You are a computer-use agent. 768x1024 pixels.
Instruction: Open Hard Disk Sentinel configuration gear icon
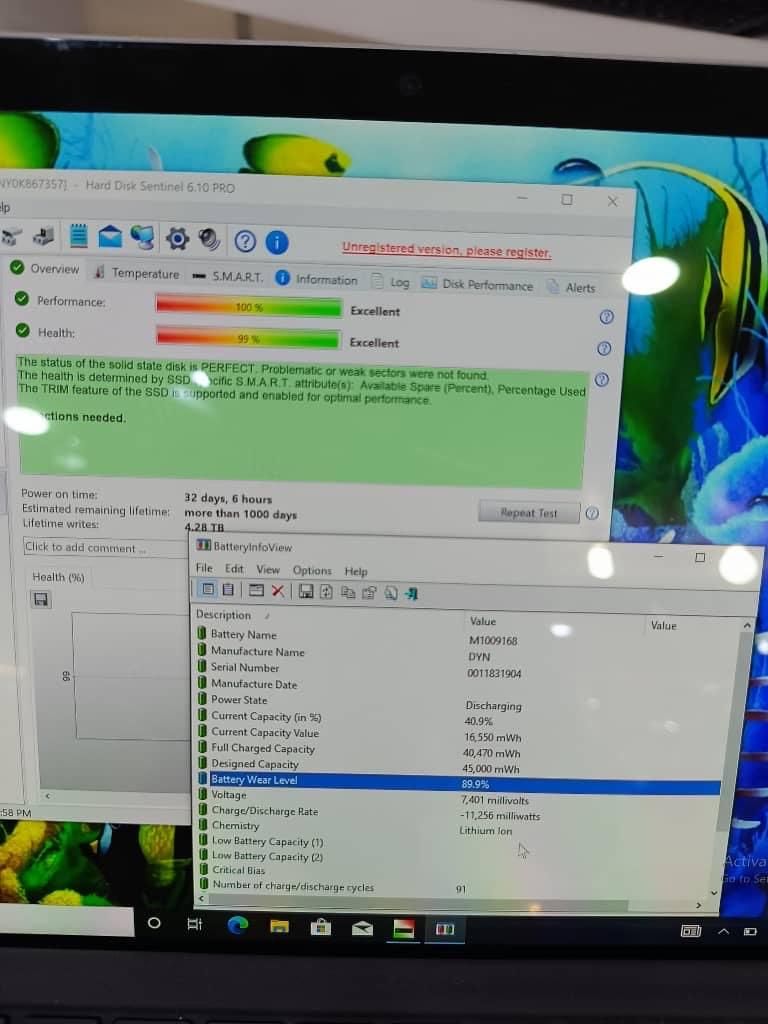point(177,239)
